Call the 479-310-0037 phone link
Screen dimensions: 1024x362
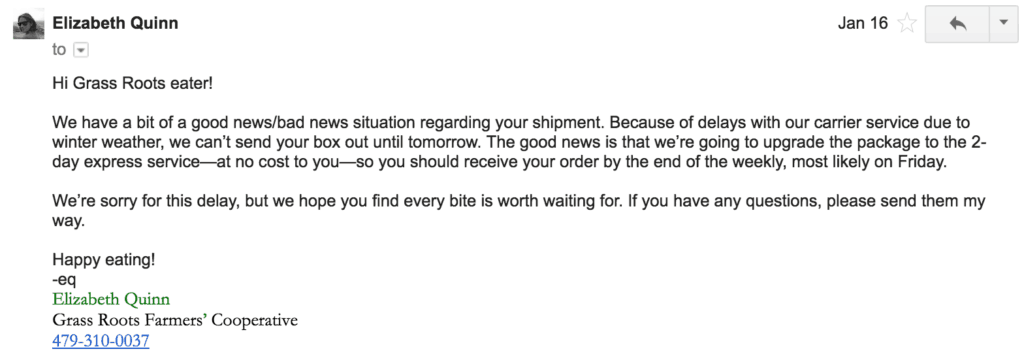coord(101,341)
